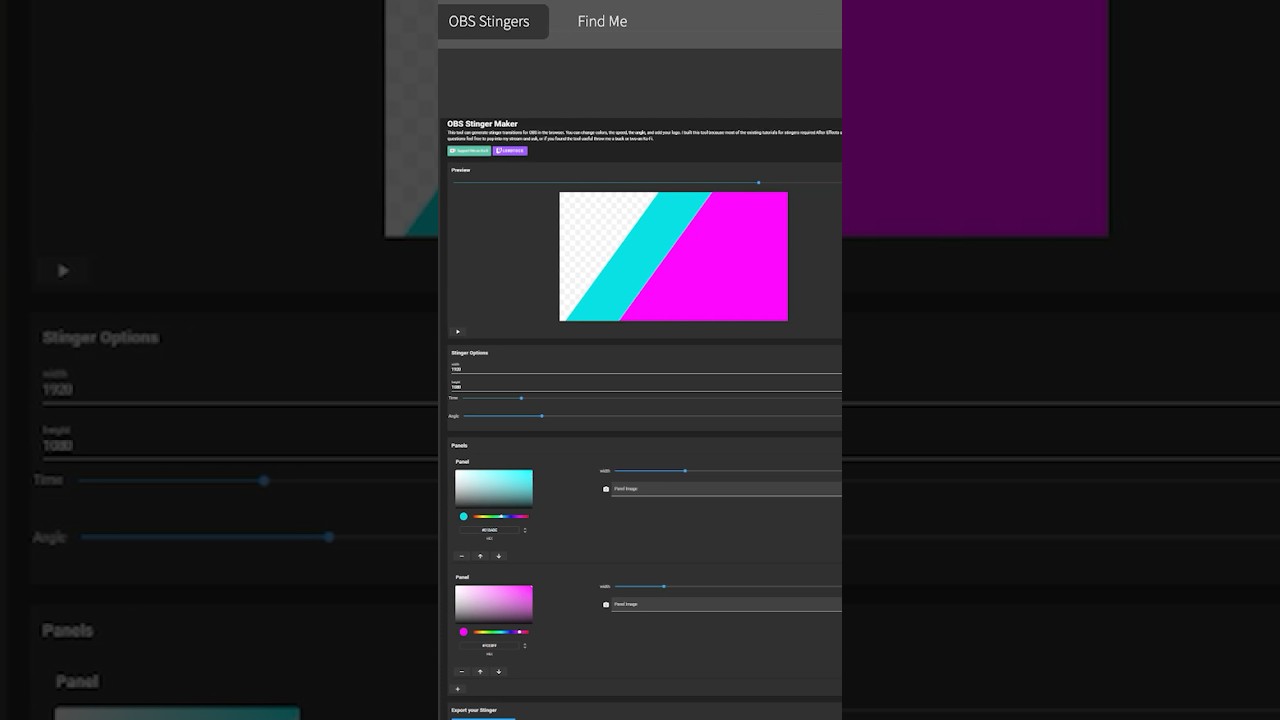Edit the magenta panel hex color field
The width and height of the screenshot is (1280, 720).
pos(489,646)
